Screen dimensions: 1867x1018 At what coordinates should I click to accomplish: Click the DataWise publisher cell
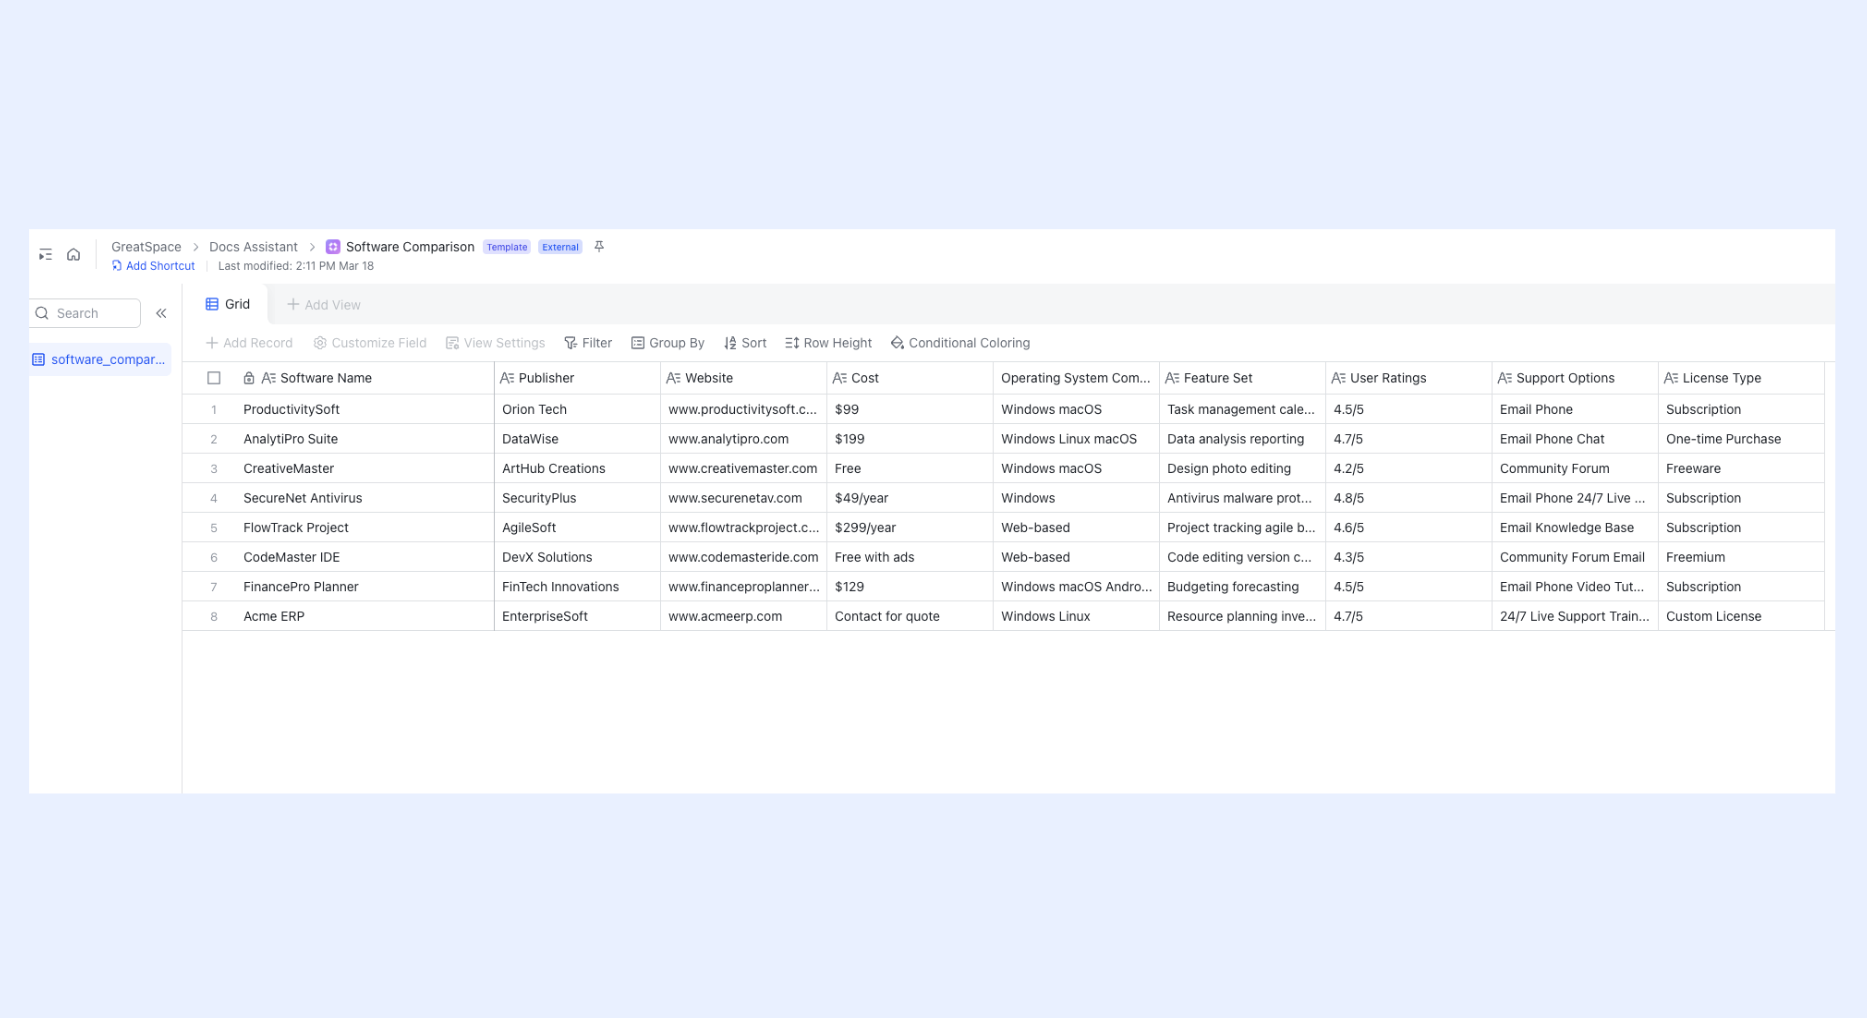coord(577,439)
